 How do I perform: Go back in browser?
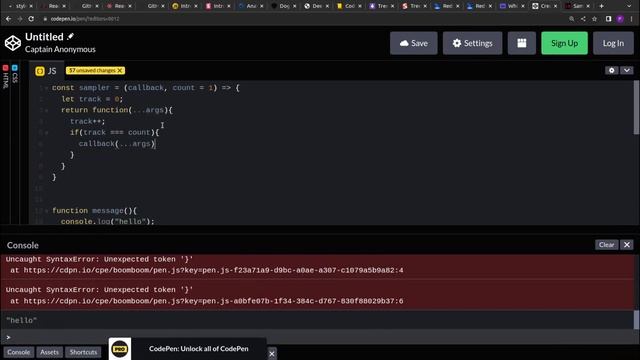[9, 19]
